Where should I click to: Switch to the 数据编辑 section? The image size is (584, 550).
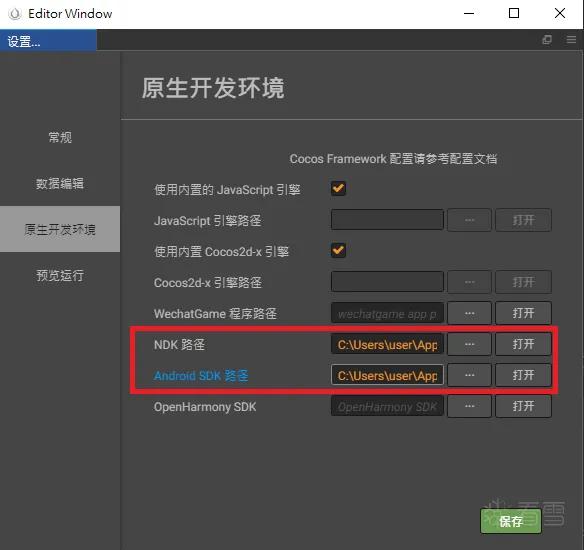click(x=60, y=183)
